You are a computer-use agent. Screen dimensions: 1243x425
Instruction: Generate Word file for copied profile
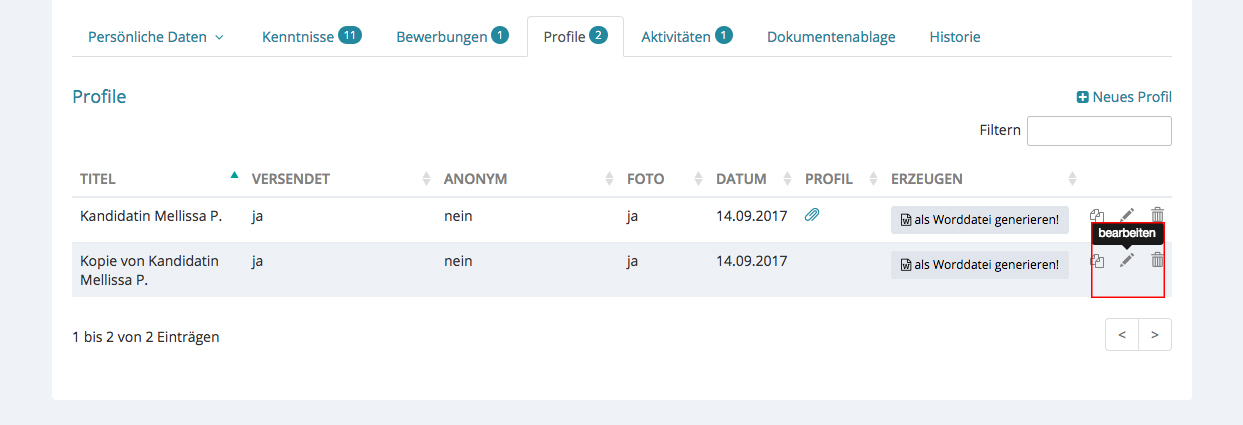point(979,265)
